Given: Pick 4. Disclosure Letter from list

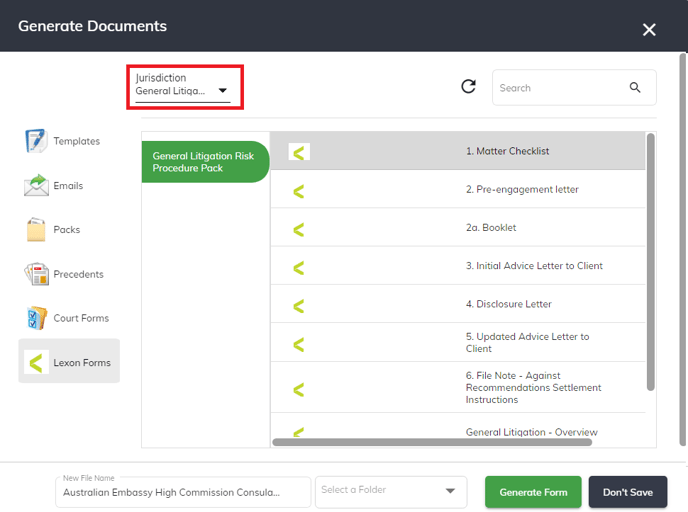Looking at the screenshot, I should point(458,304).
